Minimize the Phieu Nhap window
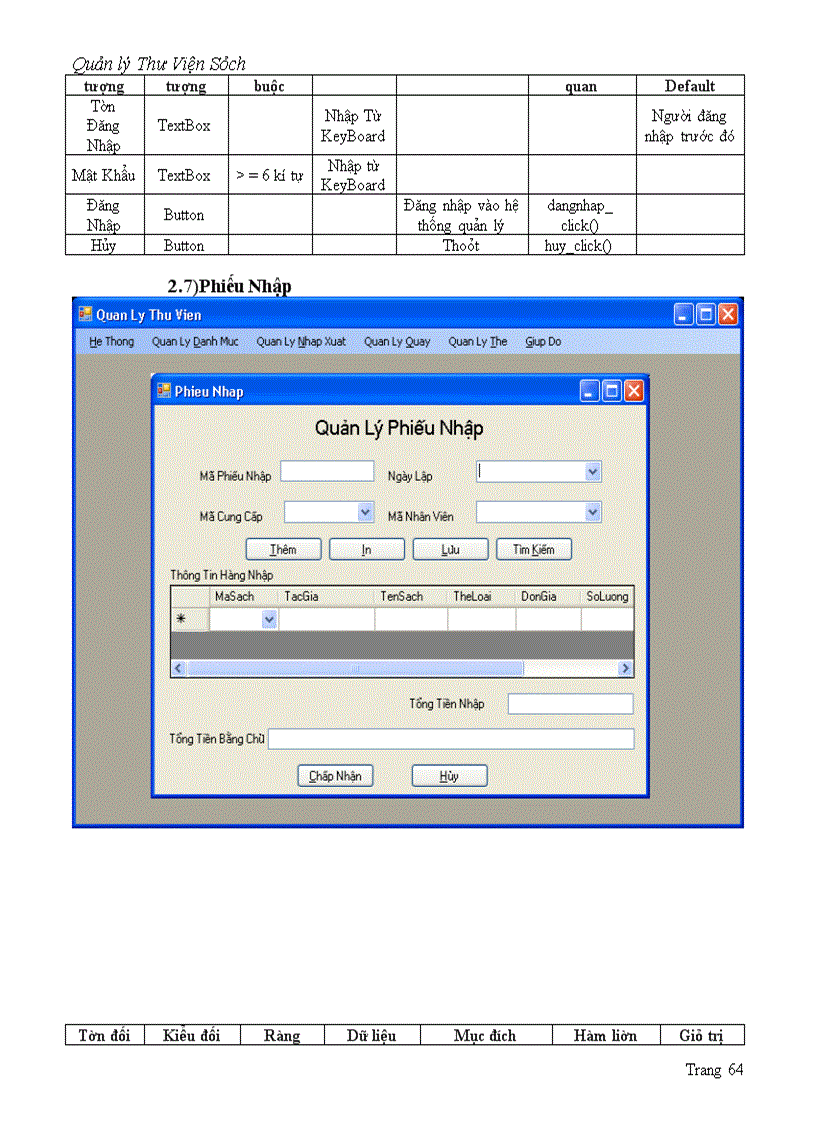The width and height of the screenshot is (816, 1123). [x=588, y=391]
